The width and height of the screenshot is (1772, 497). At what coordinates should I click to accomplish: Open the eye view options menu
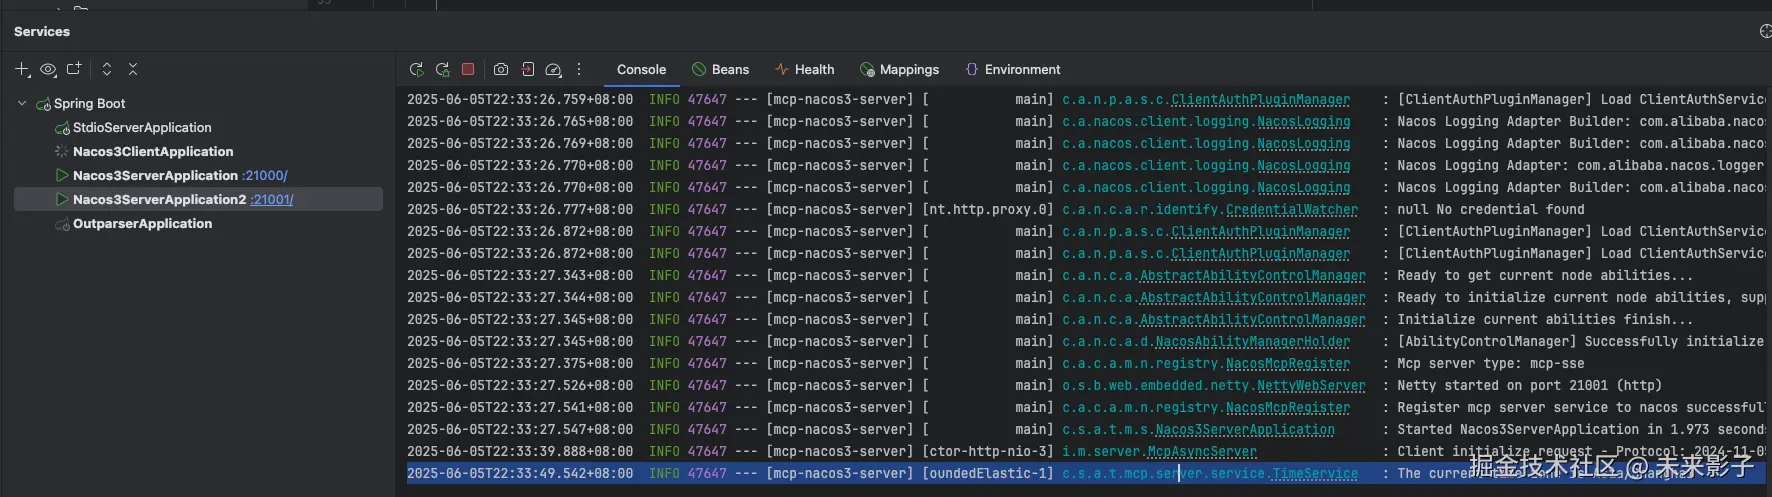[48, 69]
